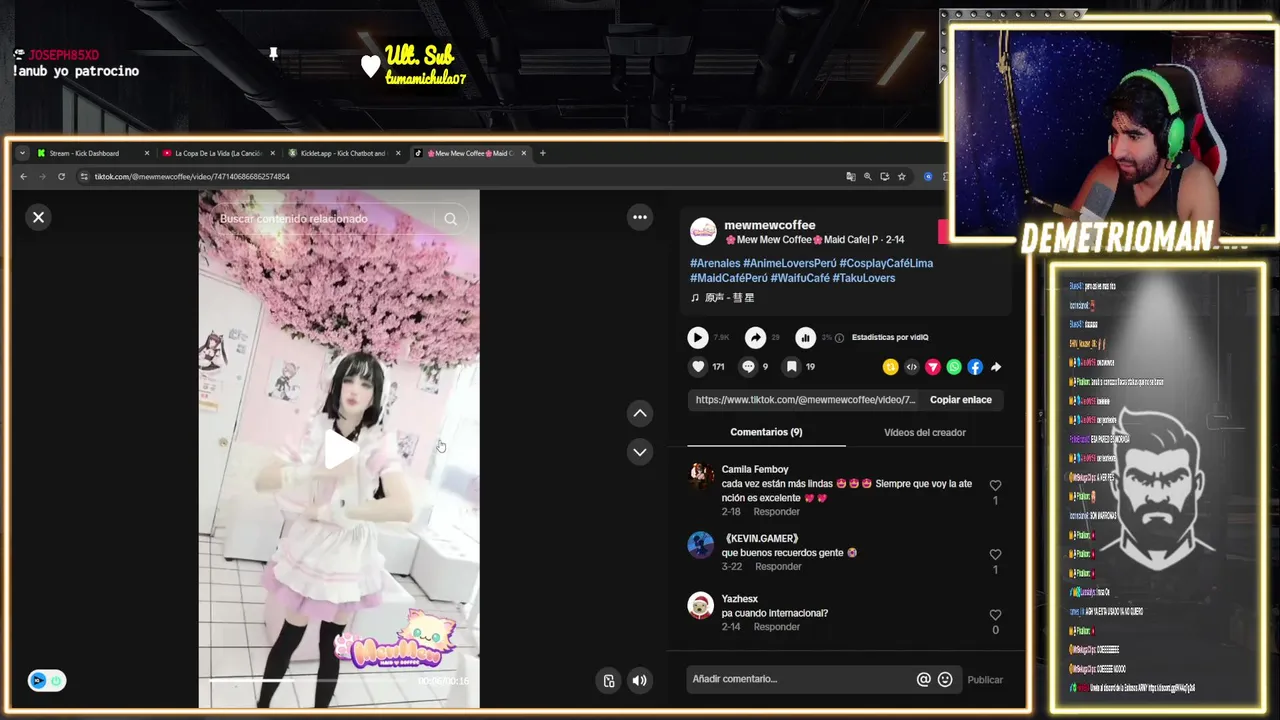The height and width of the screenshot is (720, 1280).
Task: Reply to KEVIN.GAMER's comment
Action: 779,566
